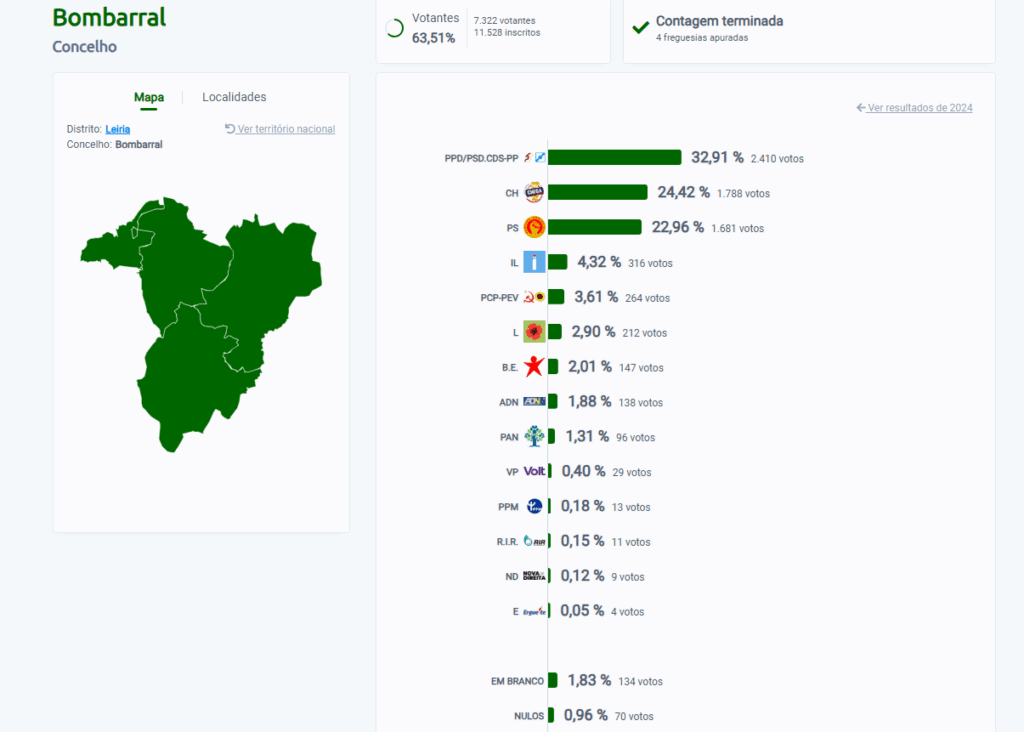Click the ADN party logo
Screen dimensions: 1024x732
tap(534, 402)
